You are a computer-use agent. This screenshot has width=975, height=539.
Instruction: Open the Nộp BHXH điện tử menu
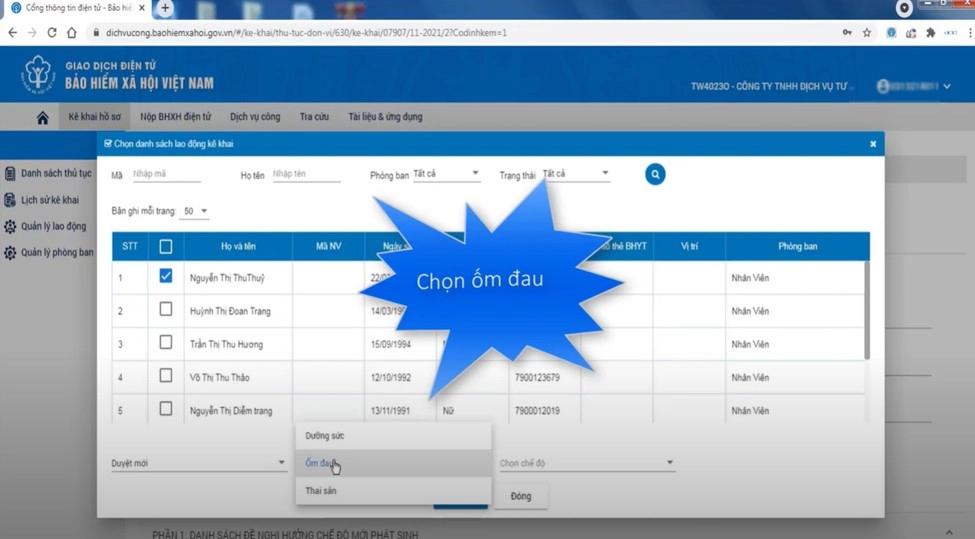click(x=175, y=117)
